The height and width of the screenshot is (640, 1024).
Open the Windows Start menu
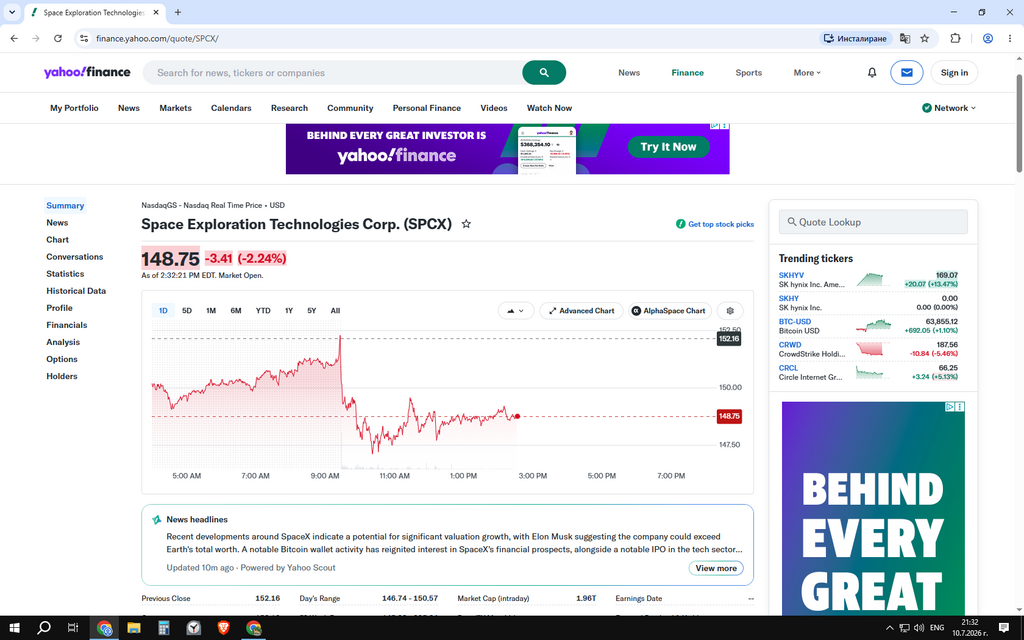coord(14,628)
